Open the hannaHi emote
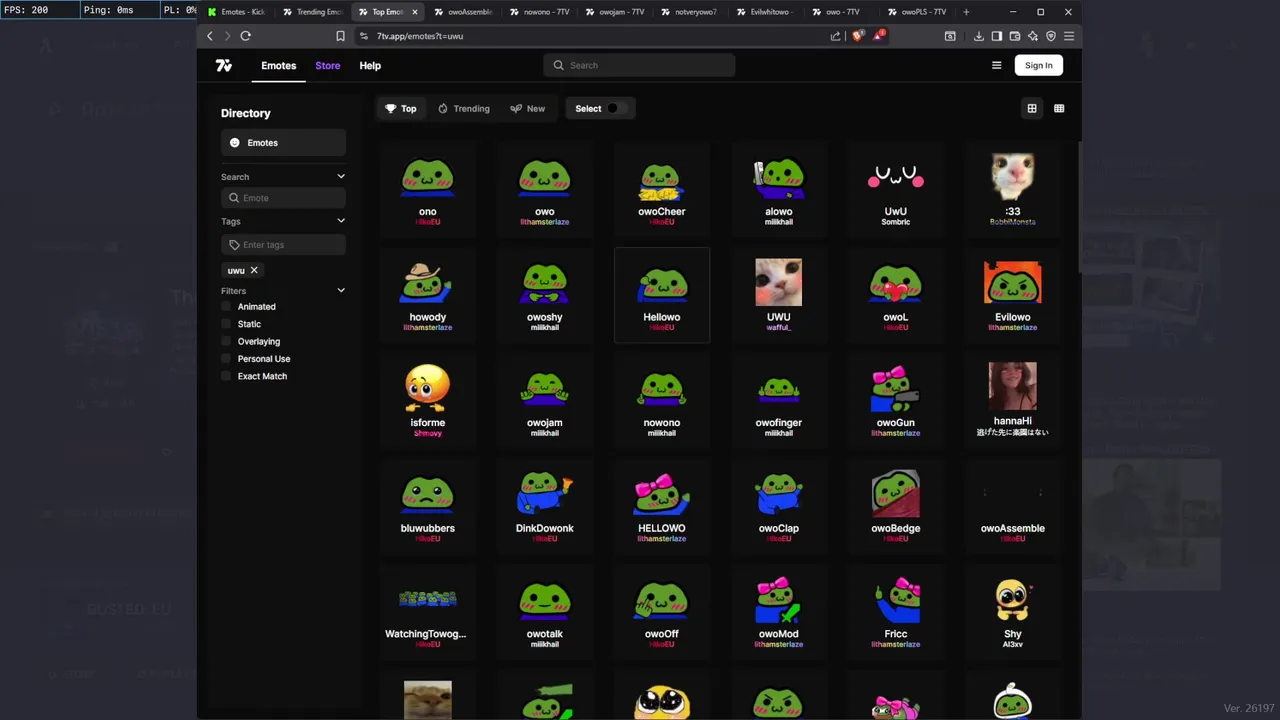1280x720 pixels. click(x=1012, y=400)
